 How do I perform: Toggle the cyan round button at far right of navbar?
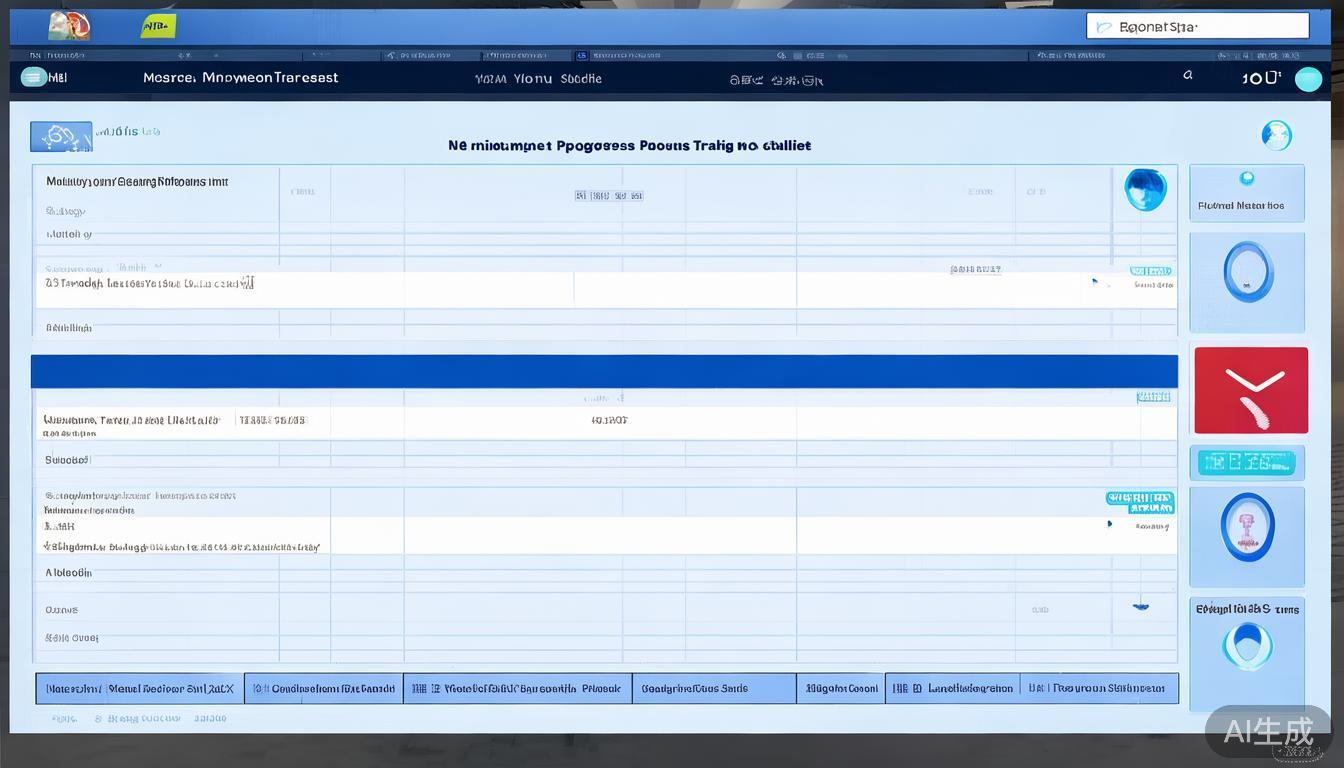[x=1308, y=79]
